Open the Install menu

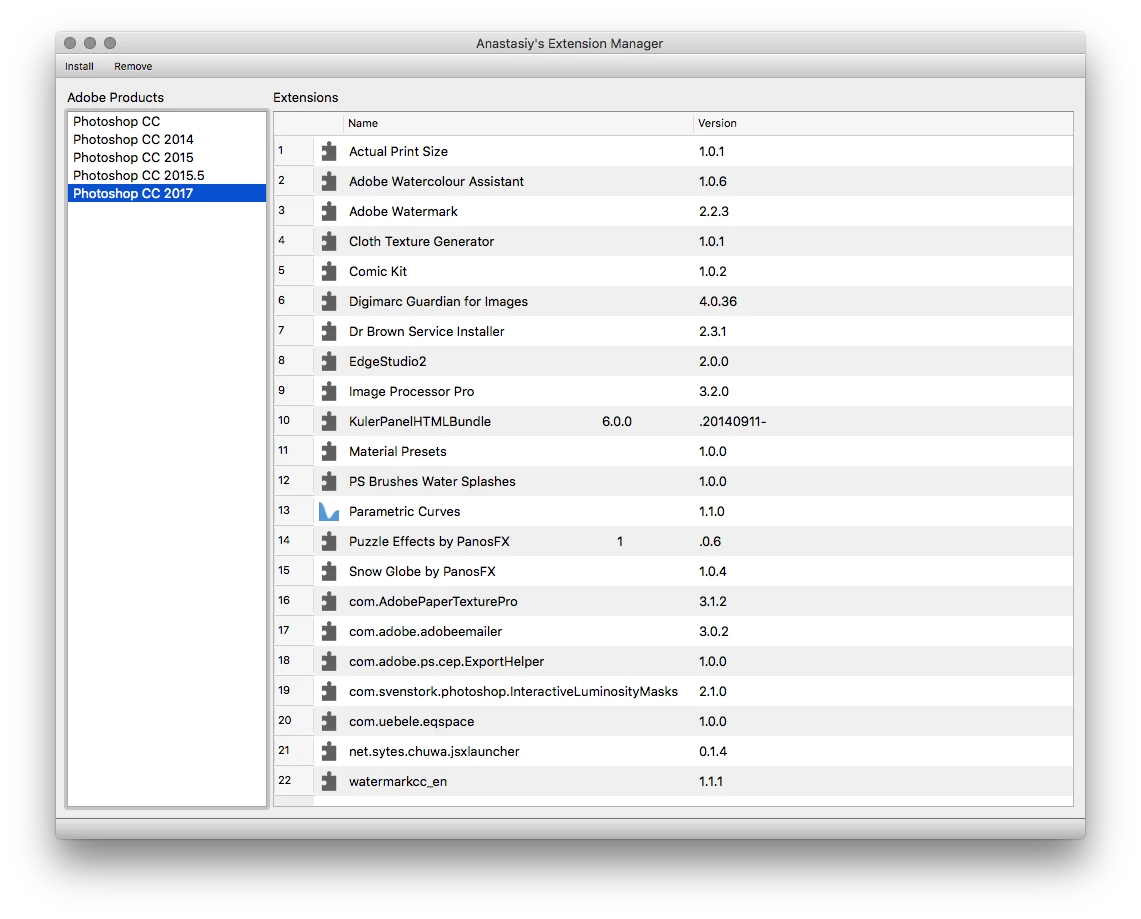tap(79, 66)
